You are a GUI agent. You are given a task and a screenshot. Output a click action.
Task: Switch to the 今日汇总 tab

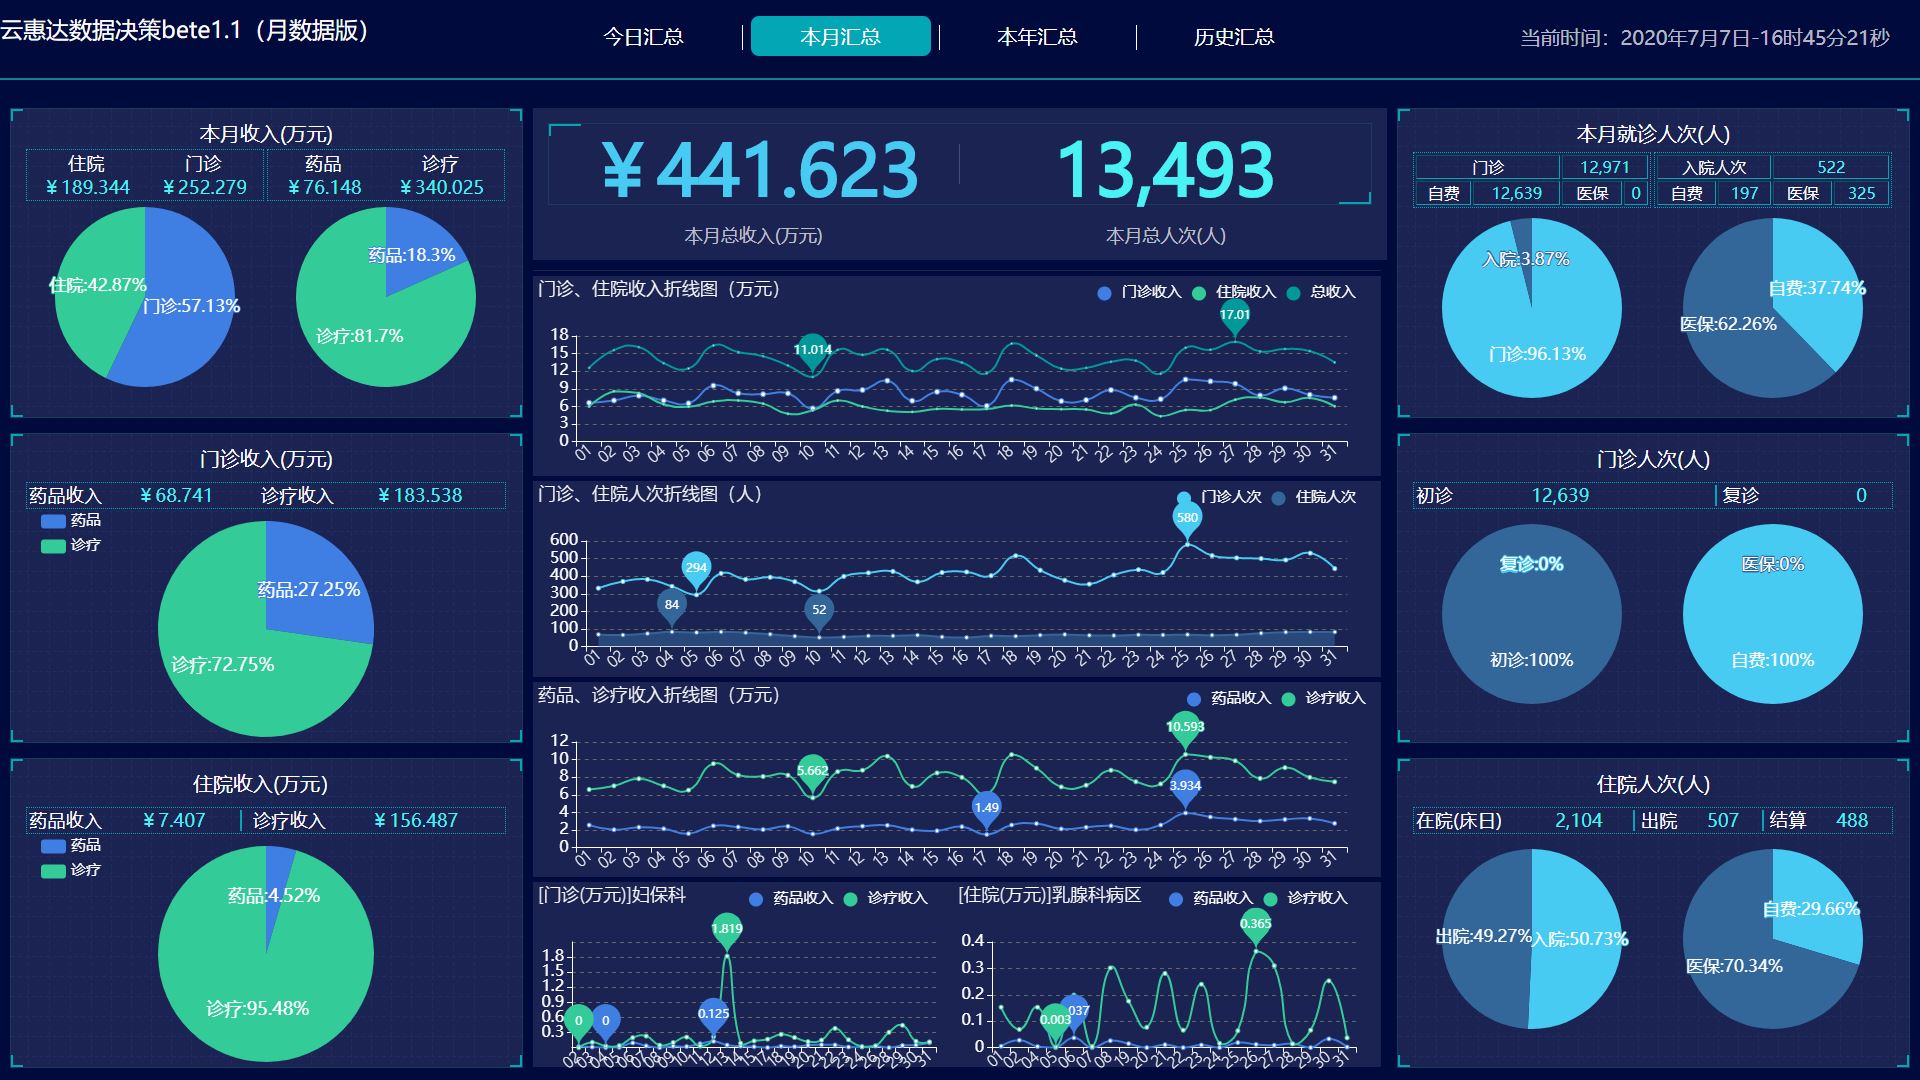click(643, 37)
